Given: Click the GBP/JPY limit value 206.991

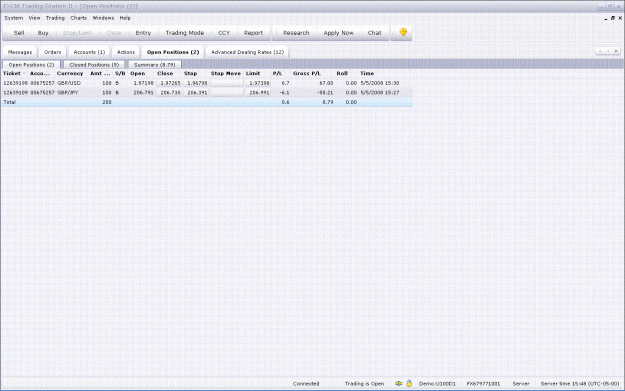Looking at the screenshot, I should click(259, 92).
